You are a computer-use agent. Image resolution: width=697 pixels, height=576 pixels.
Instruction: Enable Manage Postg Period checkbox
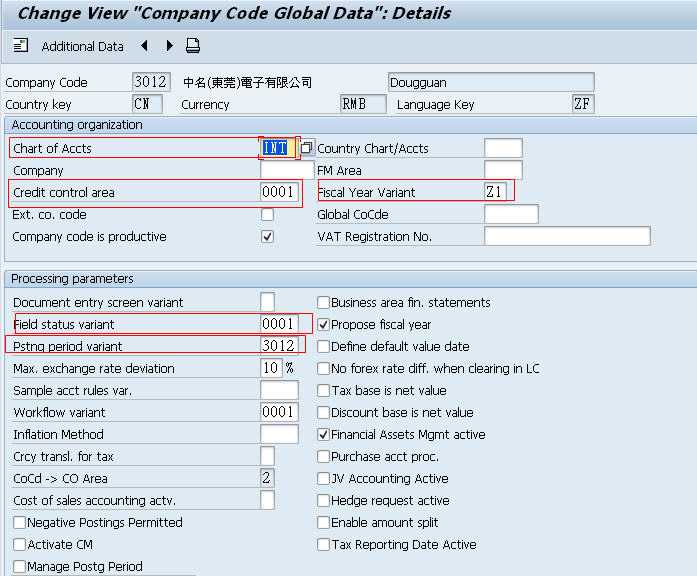pyautogui.click(x=20, y=566)
